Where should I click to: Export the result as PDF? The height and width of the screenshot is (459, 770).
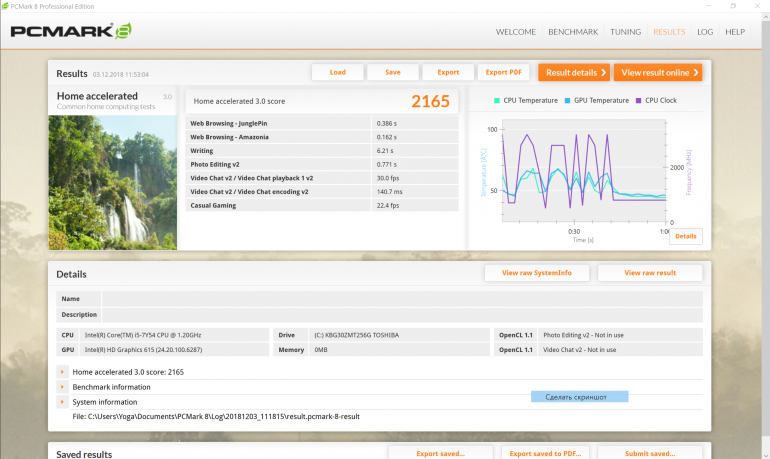[x=504, y=72]
